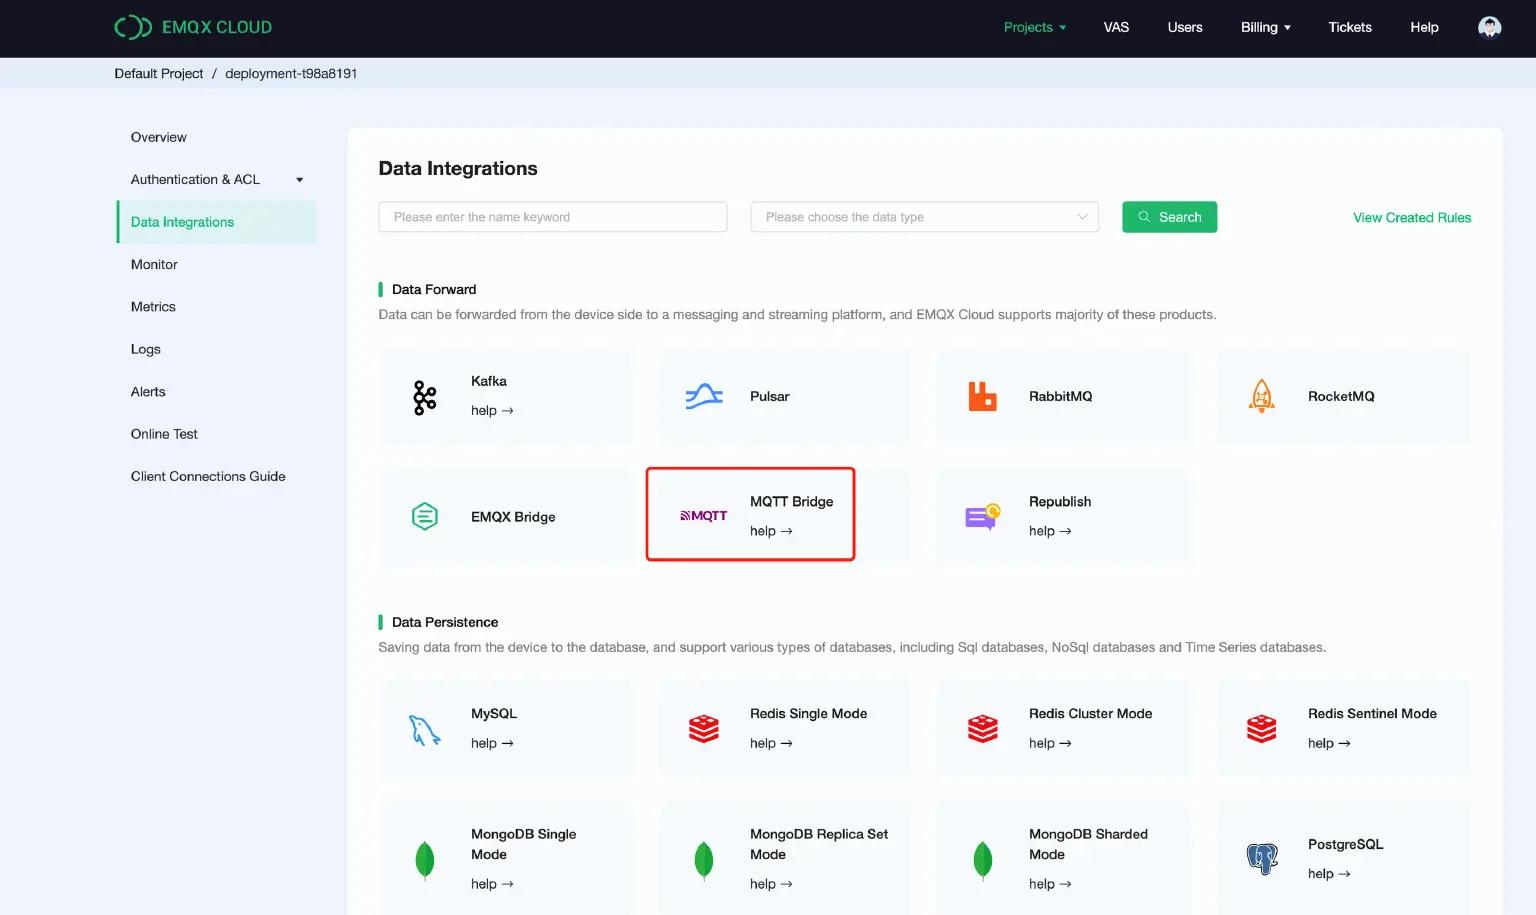
Task: Select the EMQX Bridge hexagon icon
Action: (x=424, y=516)
